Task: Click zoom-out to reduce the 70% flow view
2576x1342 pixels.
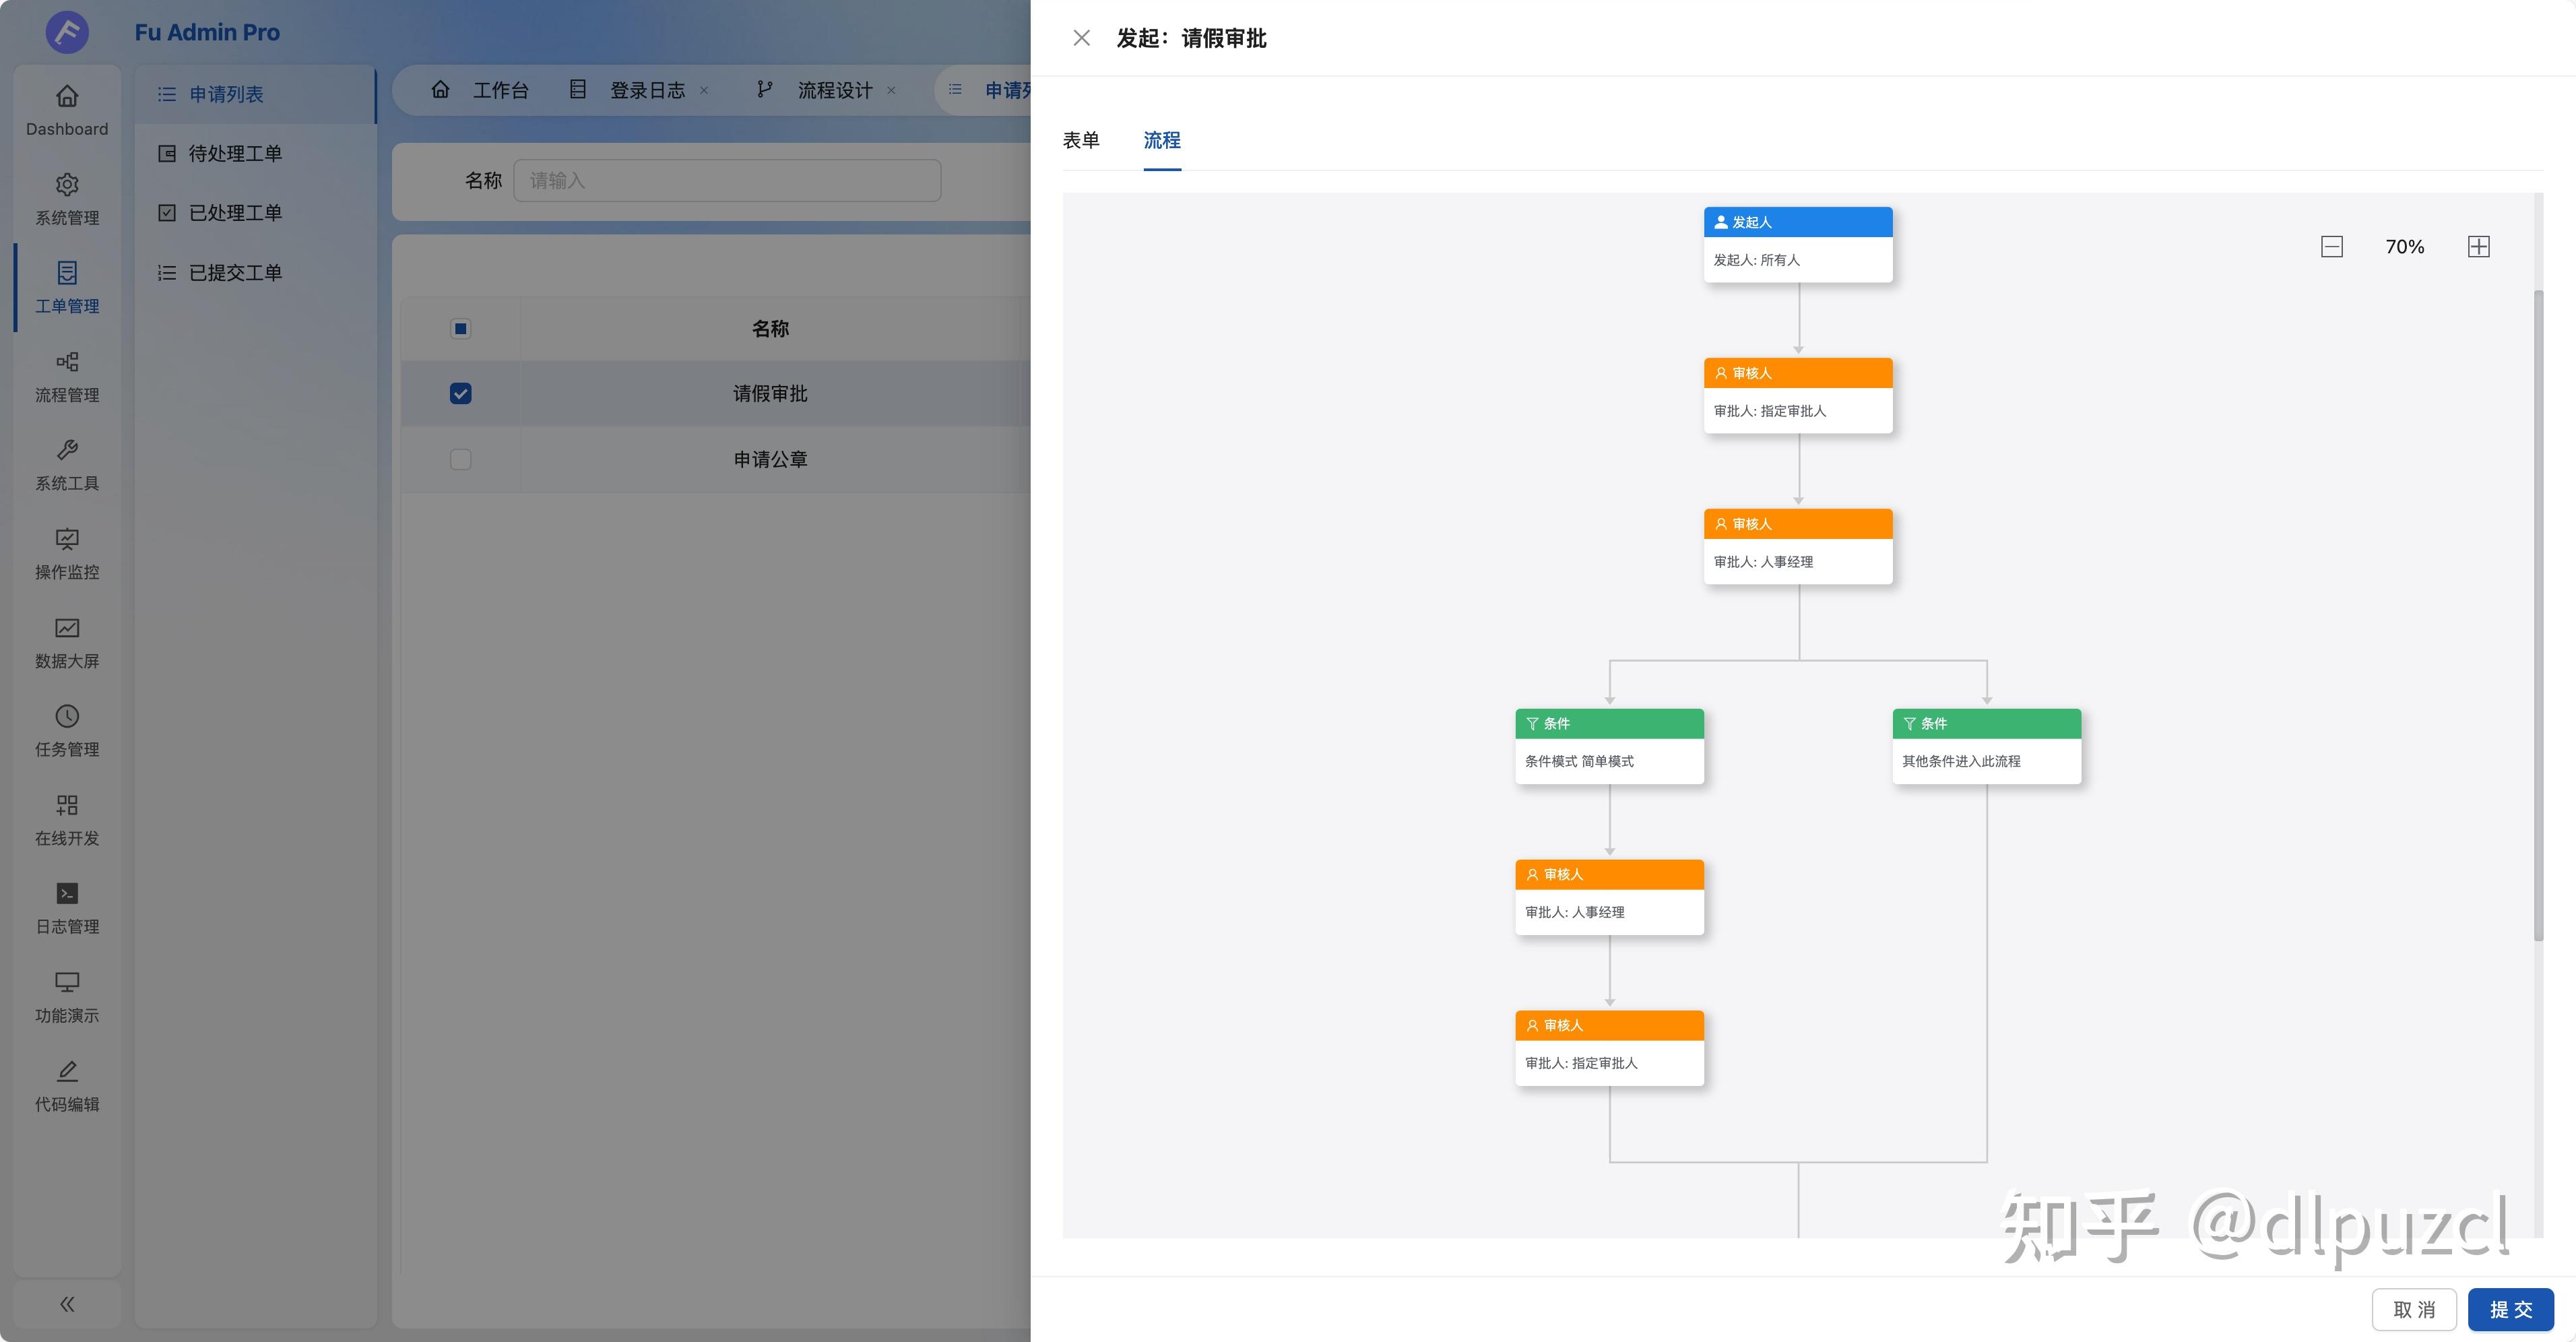Action: [2332, 246]
